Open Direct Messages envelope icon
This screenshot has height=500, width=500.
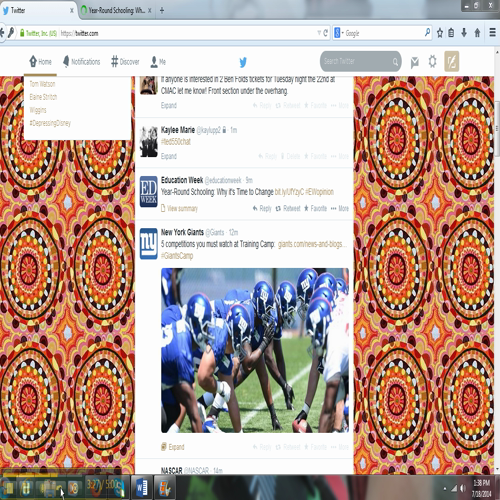click(415, 62)
